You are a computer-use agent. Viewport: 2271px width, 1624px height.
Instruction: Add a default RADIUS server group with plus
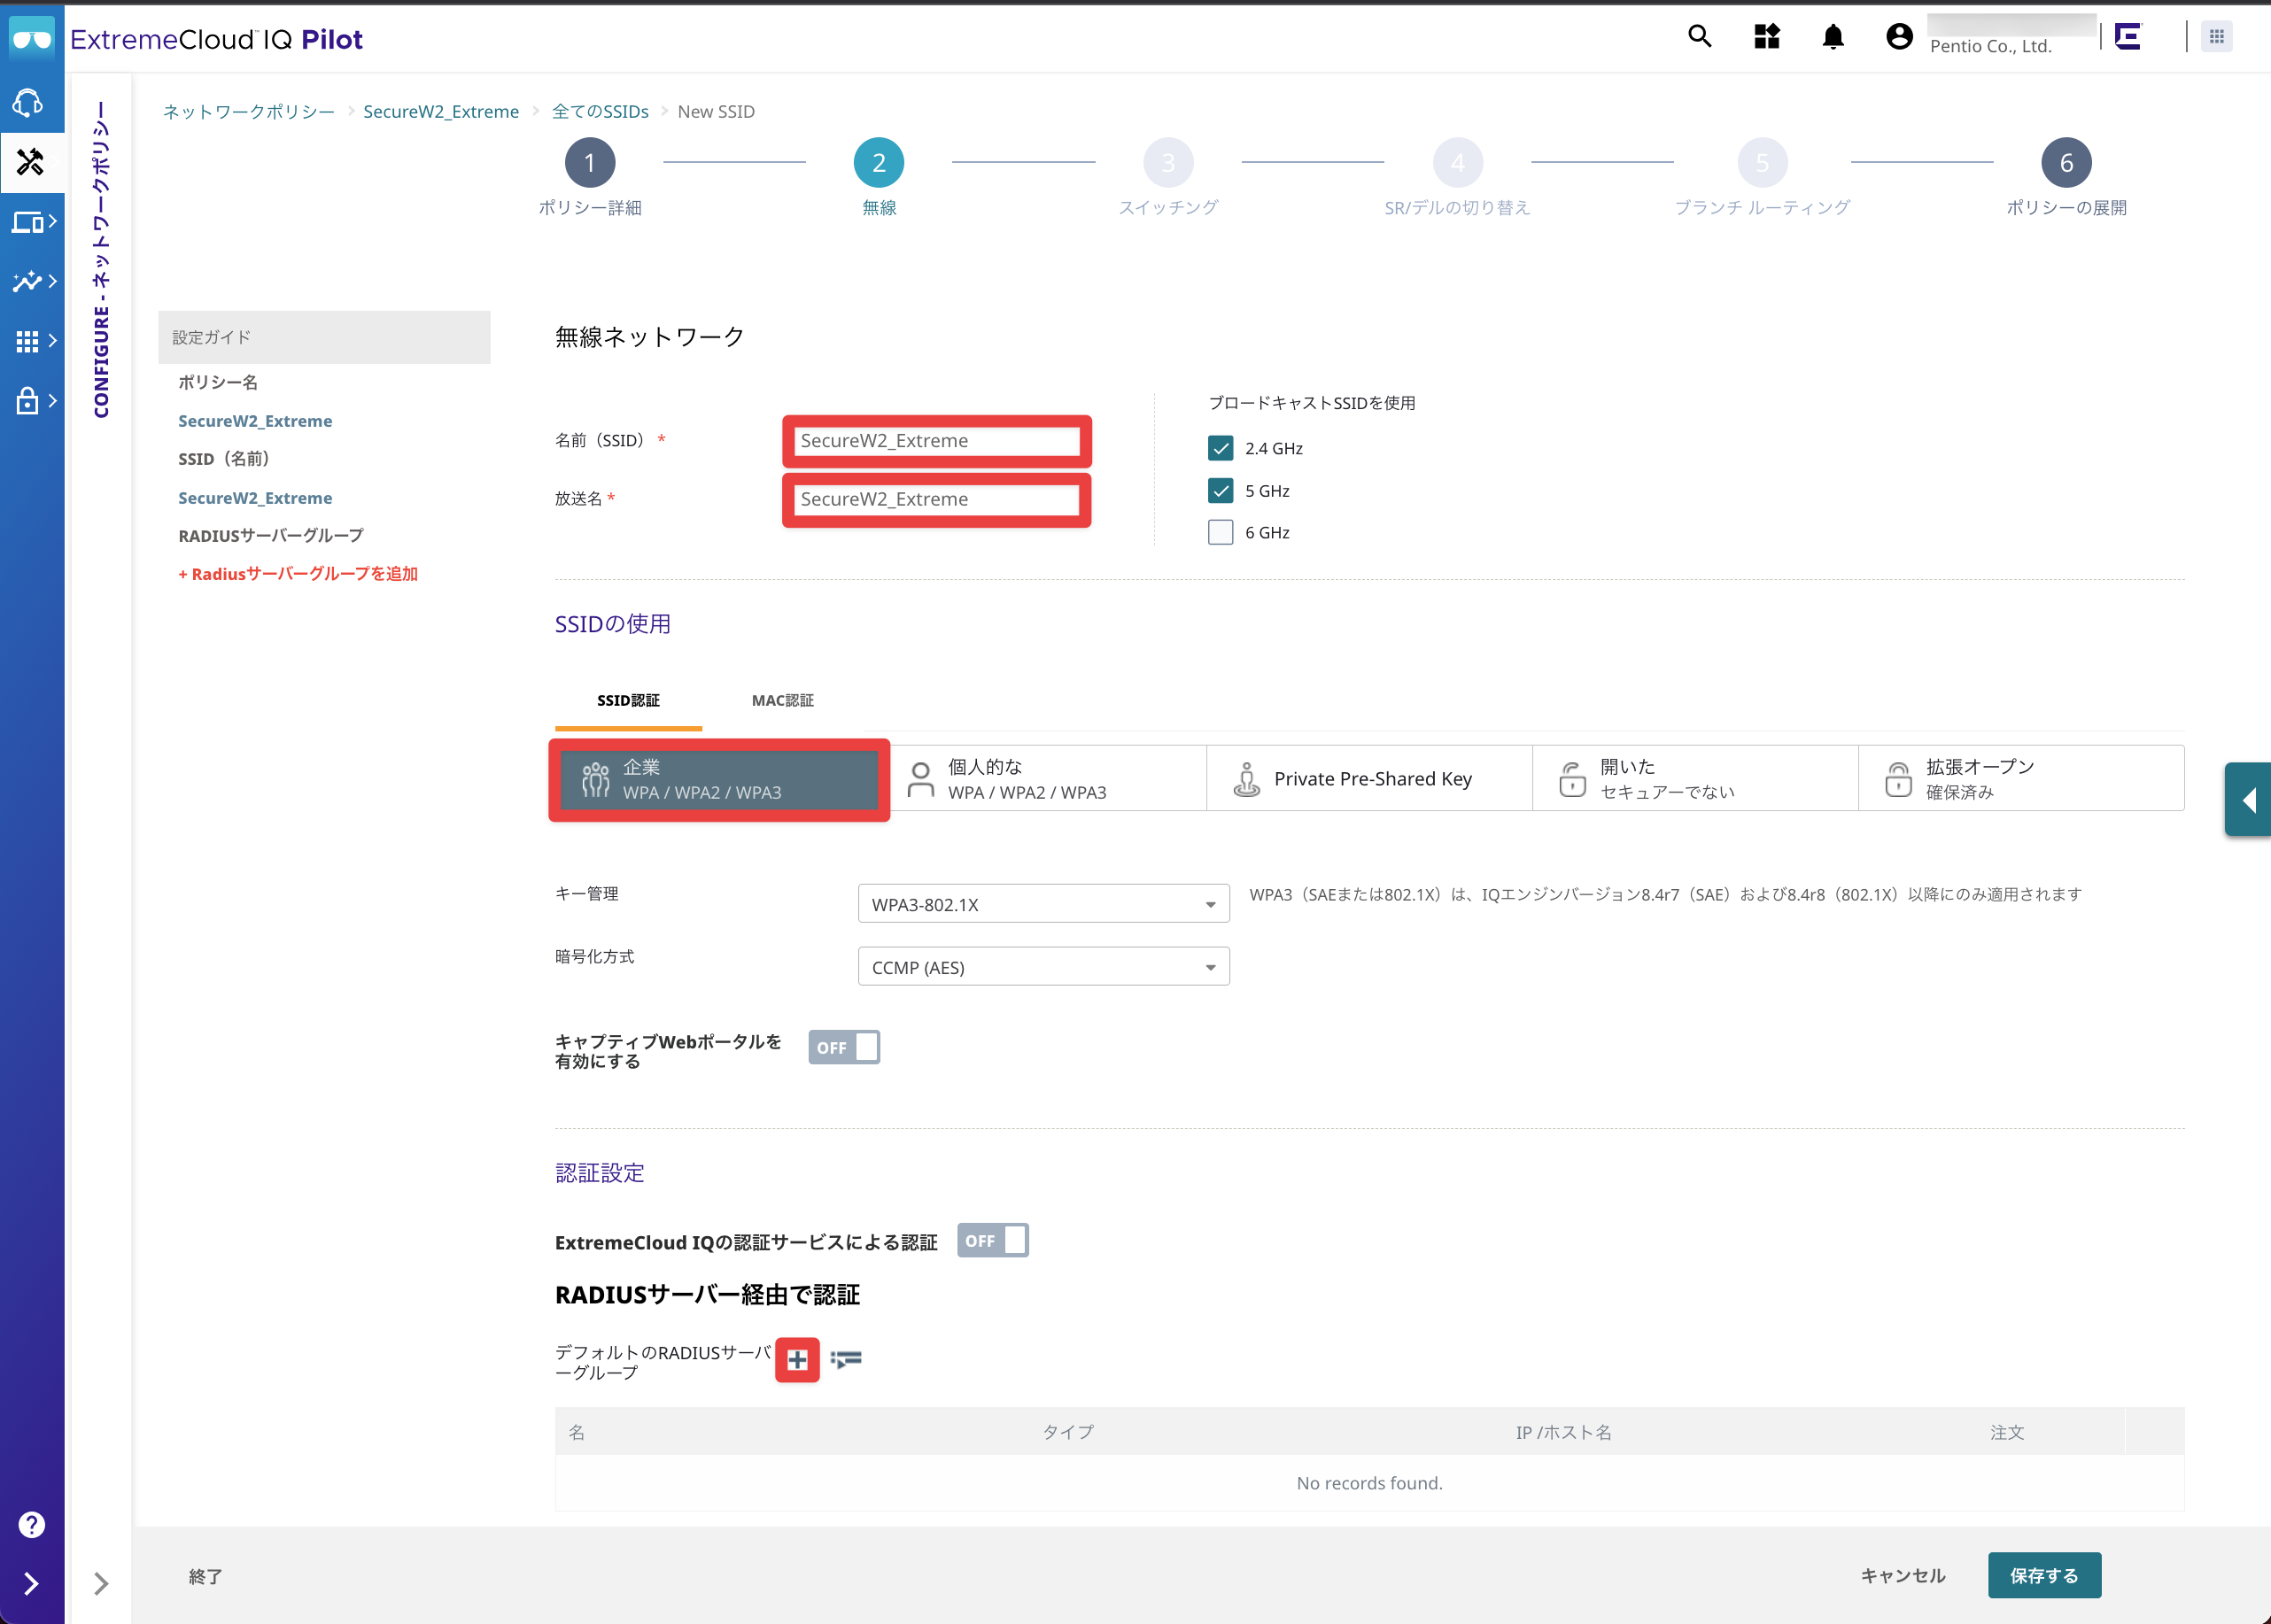797,1359
